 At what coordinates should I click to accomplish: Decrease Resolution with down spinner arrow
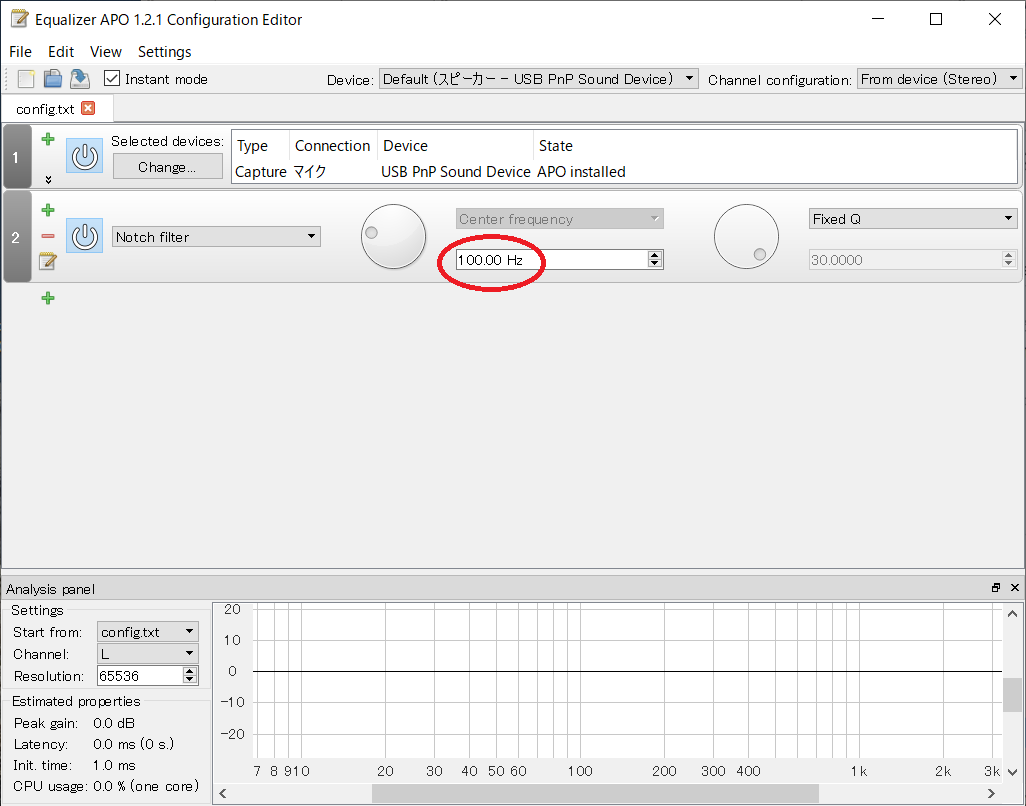click(190, 680)
